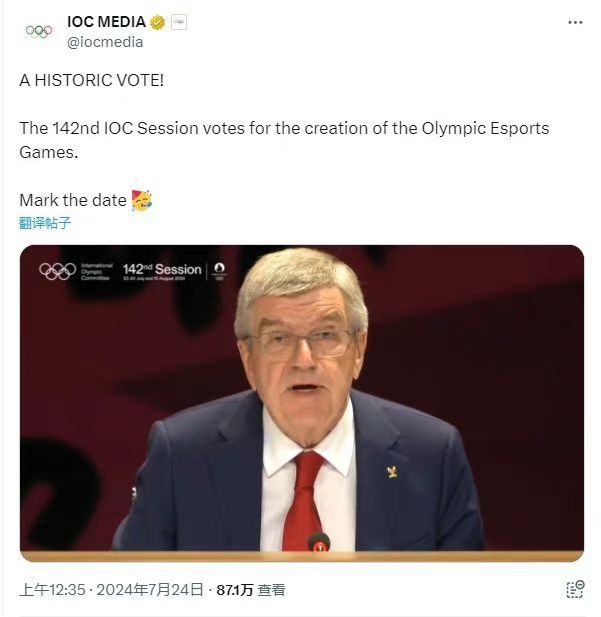Viewport: 601px width, 617px height.
Task: Click the 'Mark the date' text
Action: tap(73, 200)
